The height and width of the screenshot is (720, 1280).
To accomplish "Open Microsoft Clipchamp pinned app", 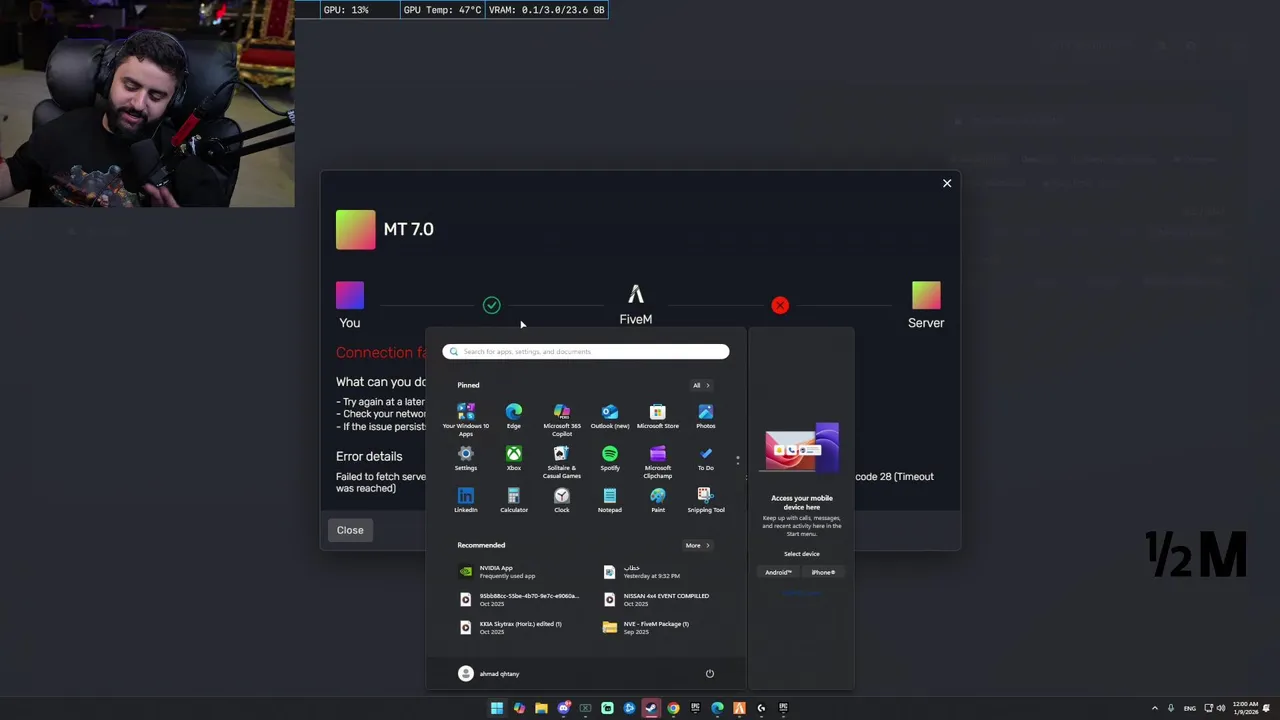I will click(658, 462).
